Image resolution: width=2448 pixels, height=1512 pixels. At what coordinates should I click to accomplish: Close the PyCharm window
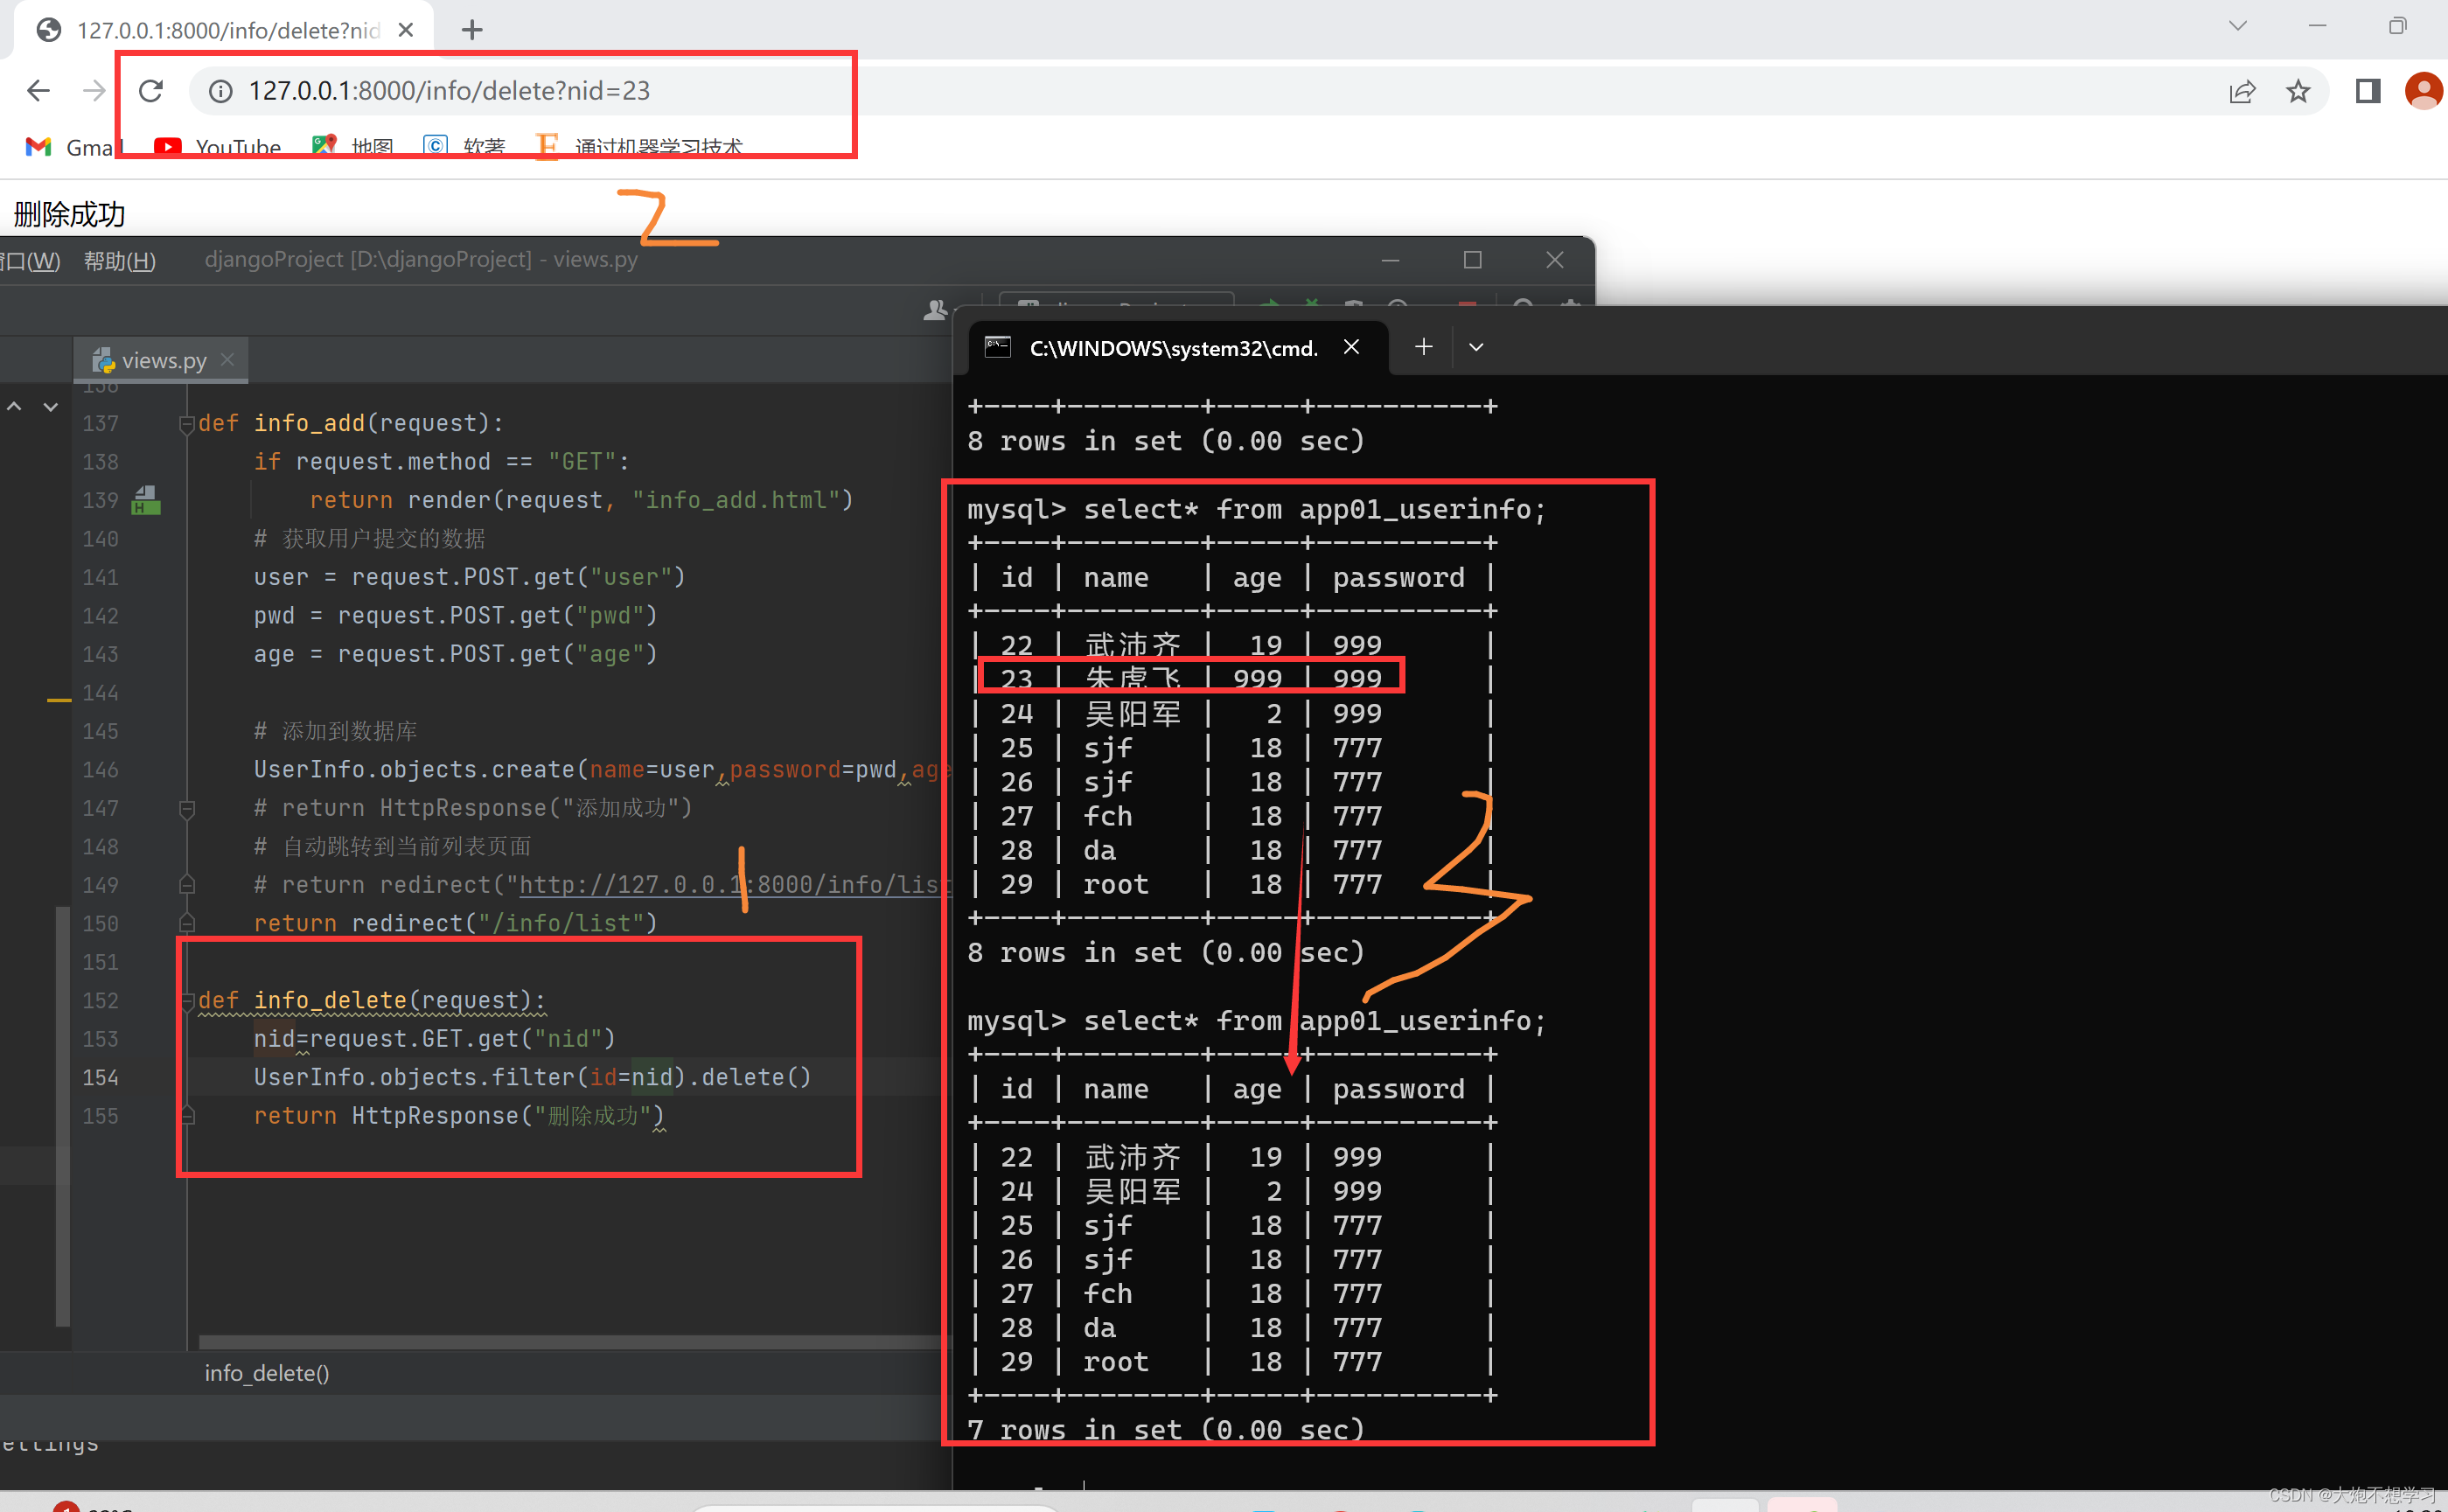pyautogui.click(x=1554, y=260)
